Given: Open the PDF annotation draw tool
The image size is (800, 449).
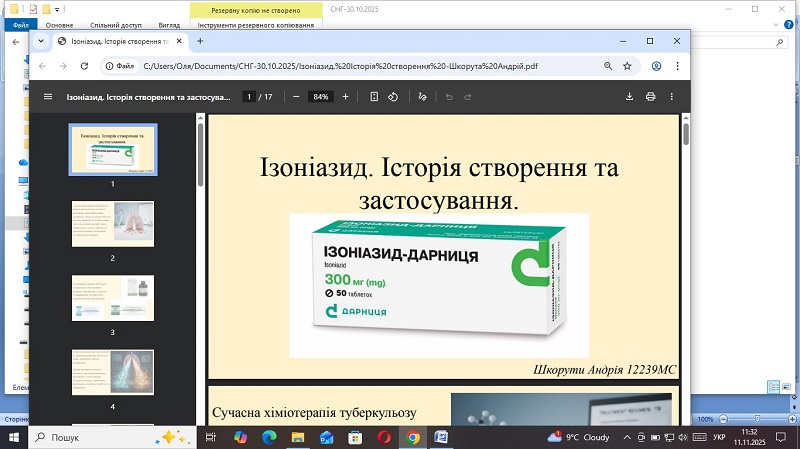Looking at the screenshot, I should 423,97.
